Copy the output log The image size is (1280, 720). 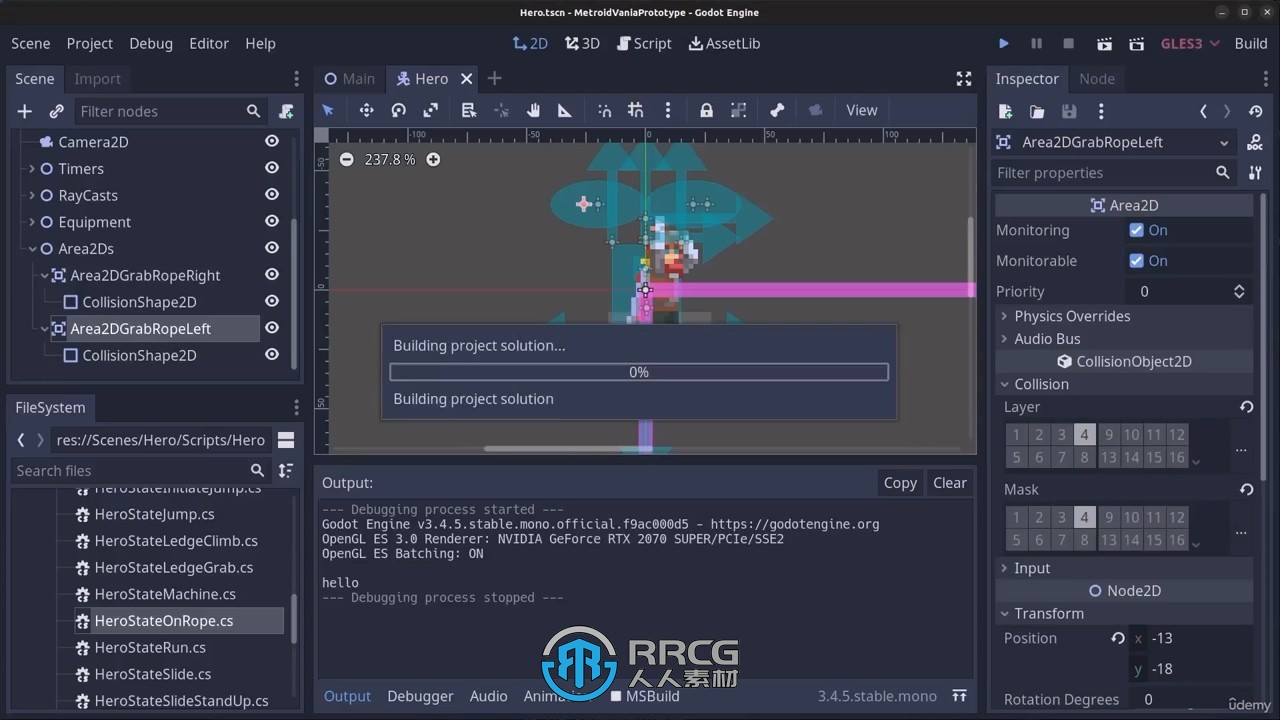click(x=900, y=482)
